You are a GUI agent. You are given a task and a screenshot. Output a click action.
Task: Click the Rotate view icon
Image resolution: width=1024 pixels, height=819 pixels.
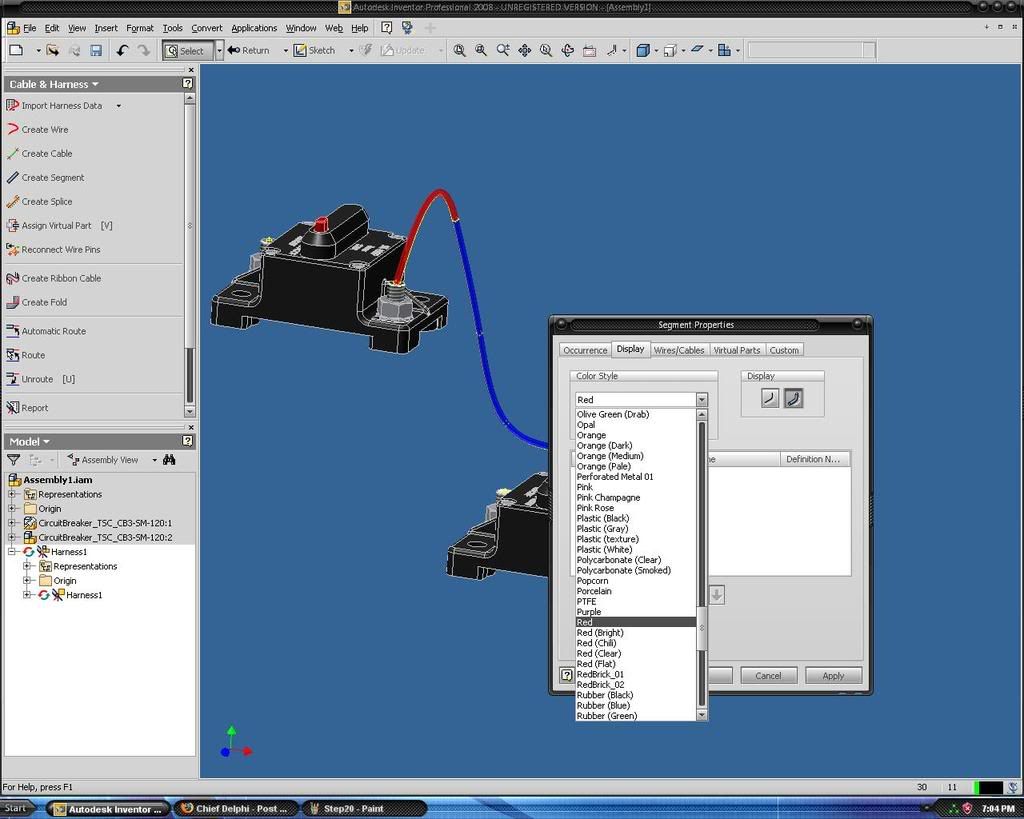point(568,50)
